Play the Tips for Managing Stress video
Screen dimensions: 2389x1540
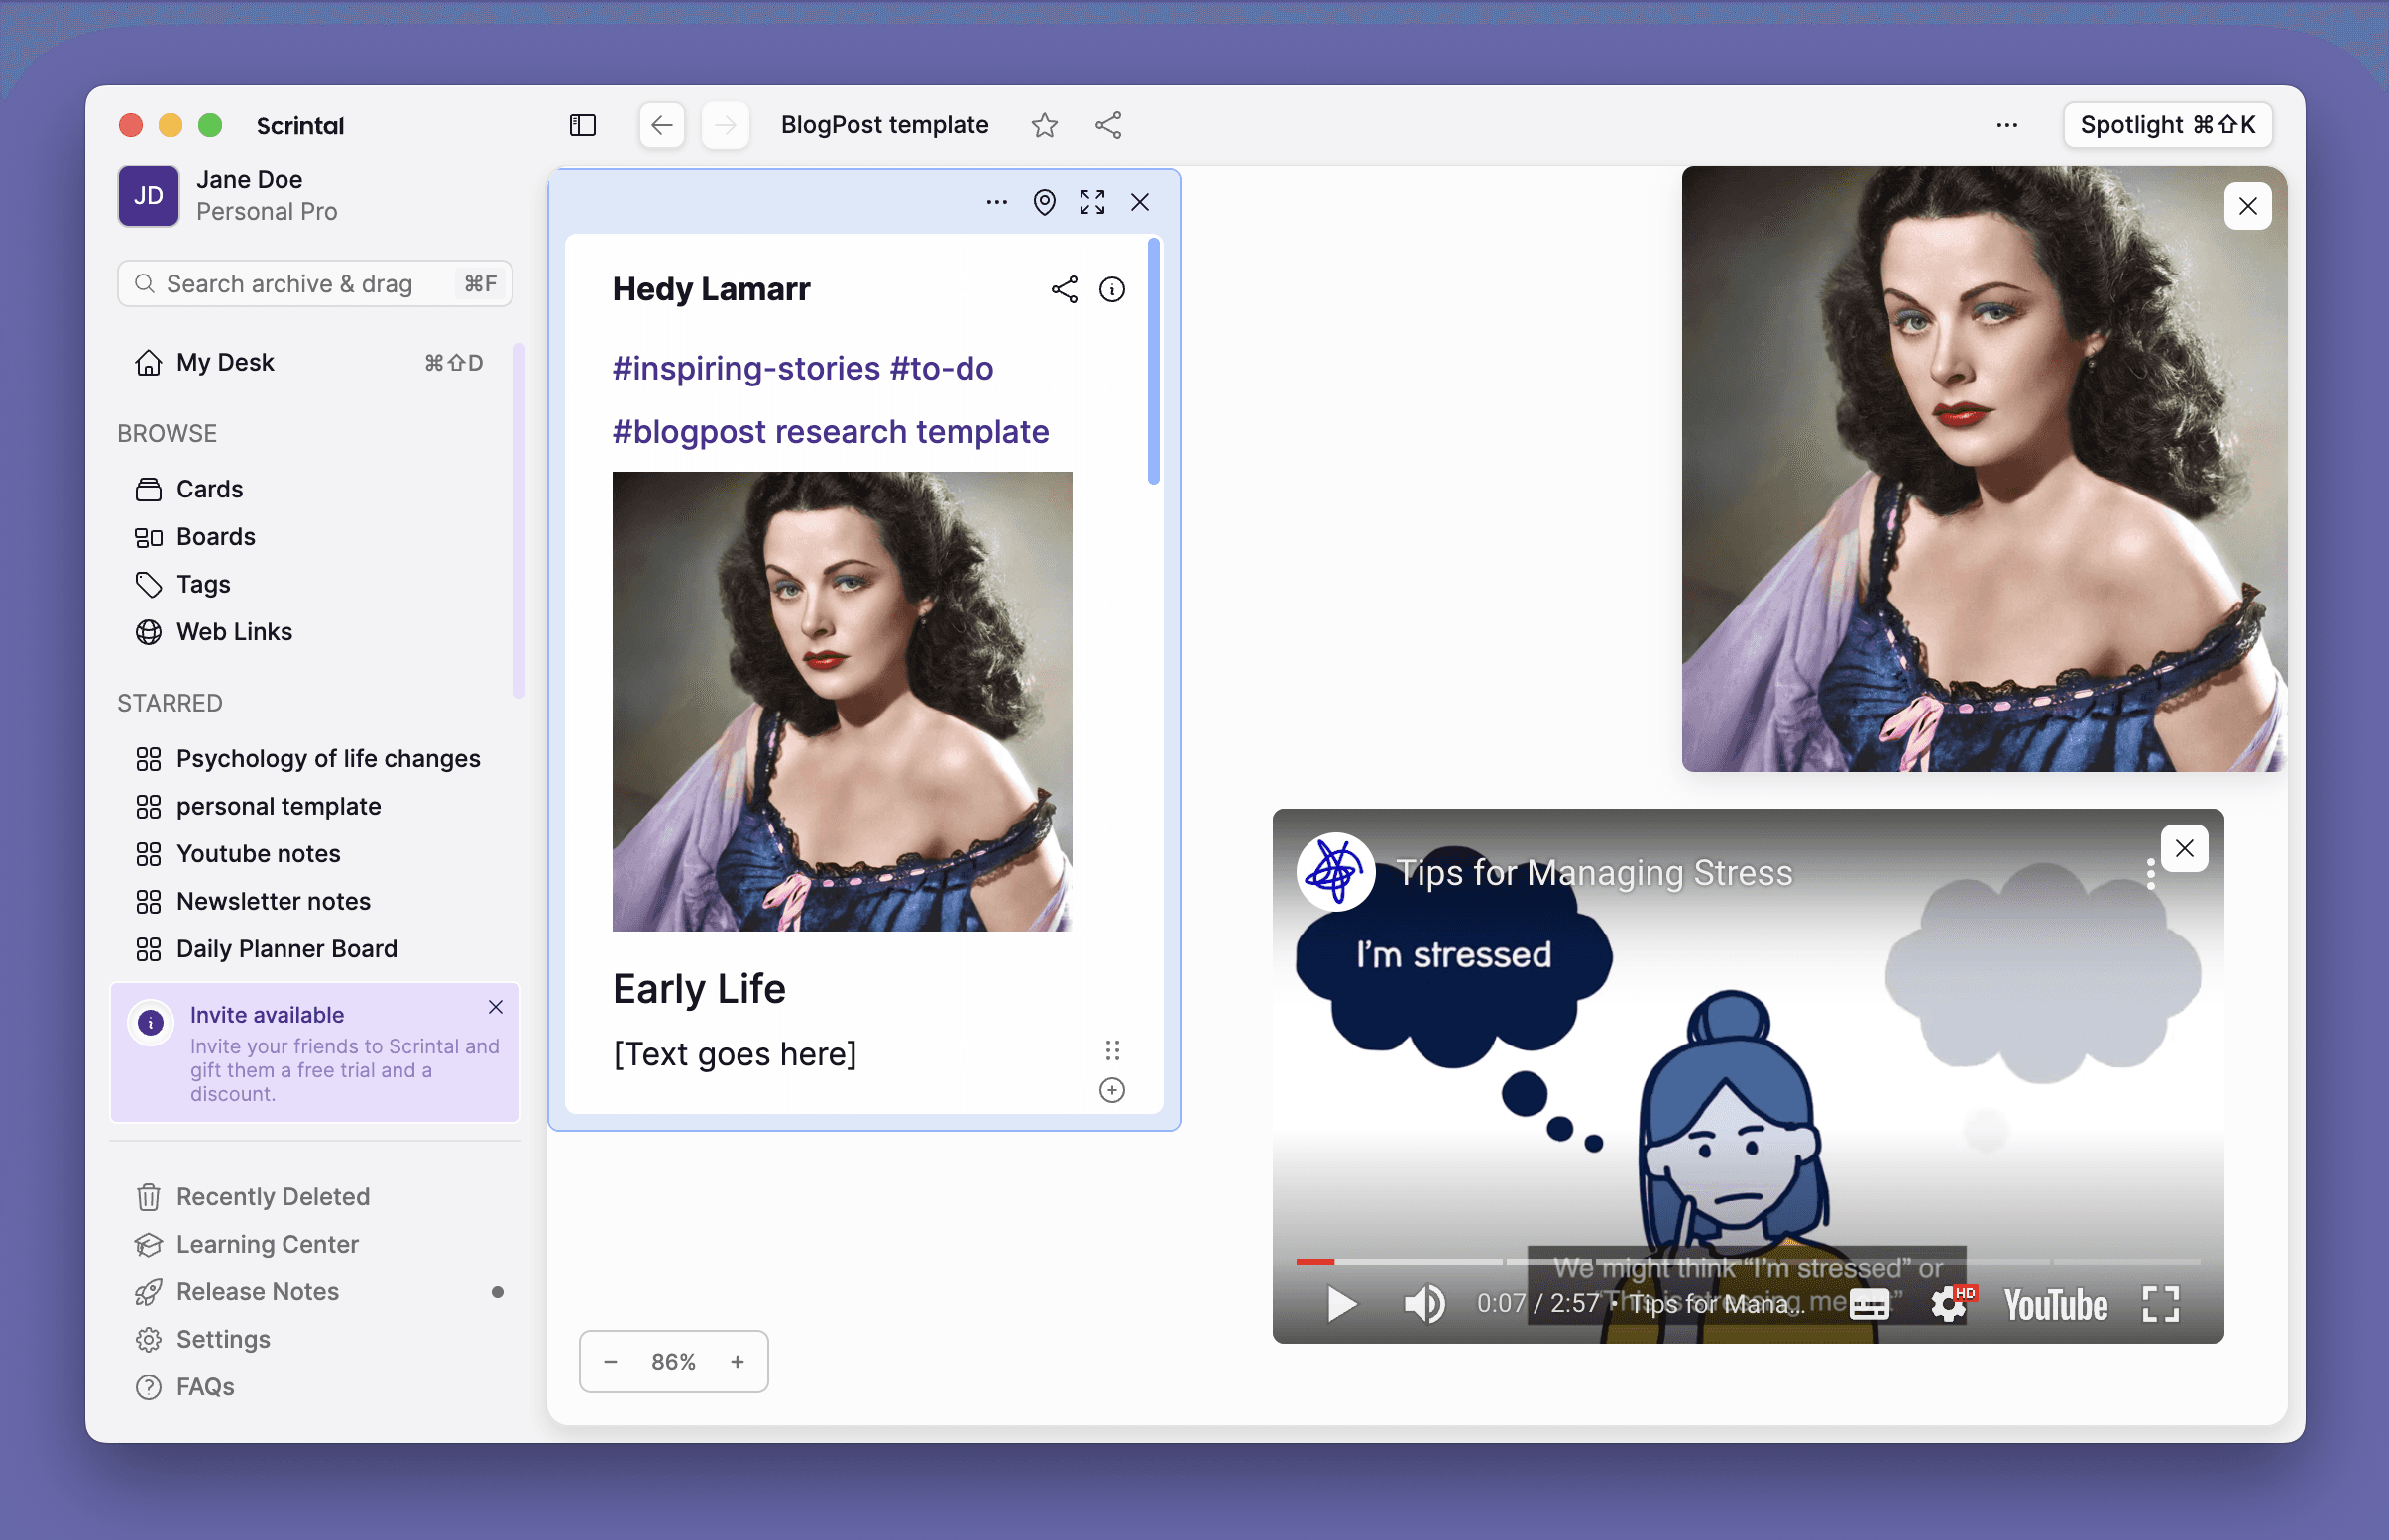[x=1340, y=1305]
